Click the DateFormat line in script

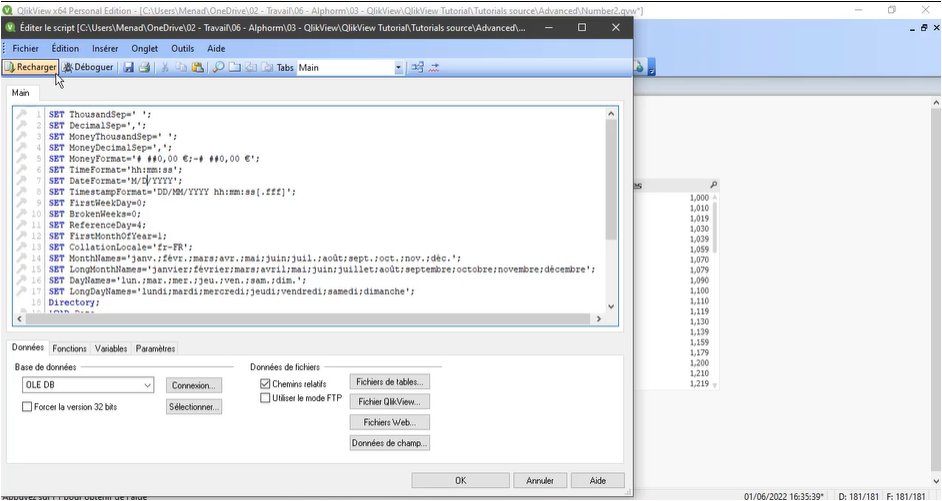click(x=115, y=181)
